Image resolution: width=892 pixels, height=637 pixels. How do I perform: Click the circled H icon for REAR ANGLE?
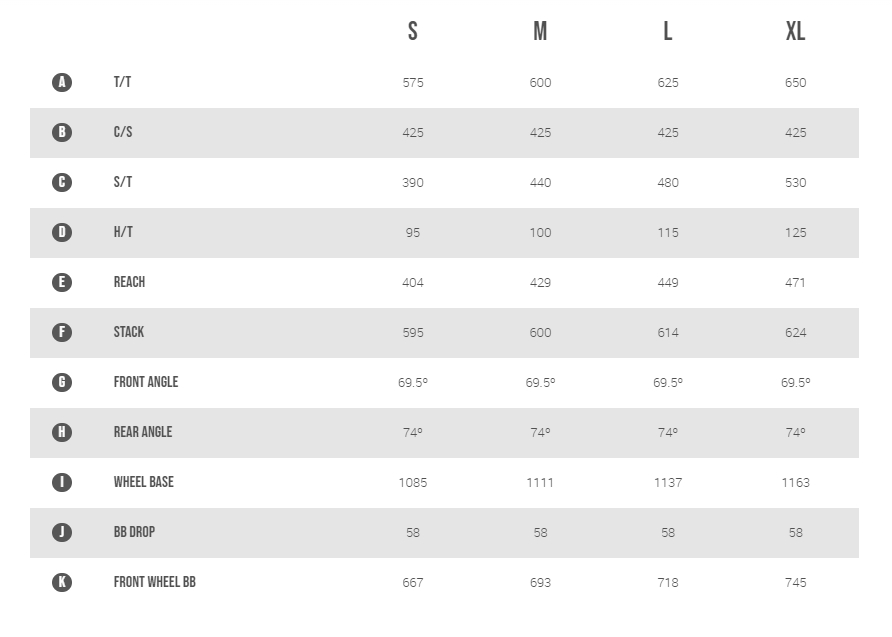click(62, 432)
